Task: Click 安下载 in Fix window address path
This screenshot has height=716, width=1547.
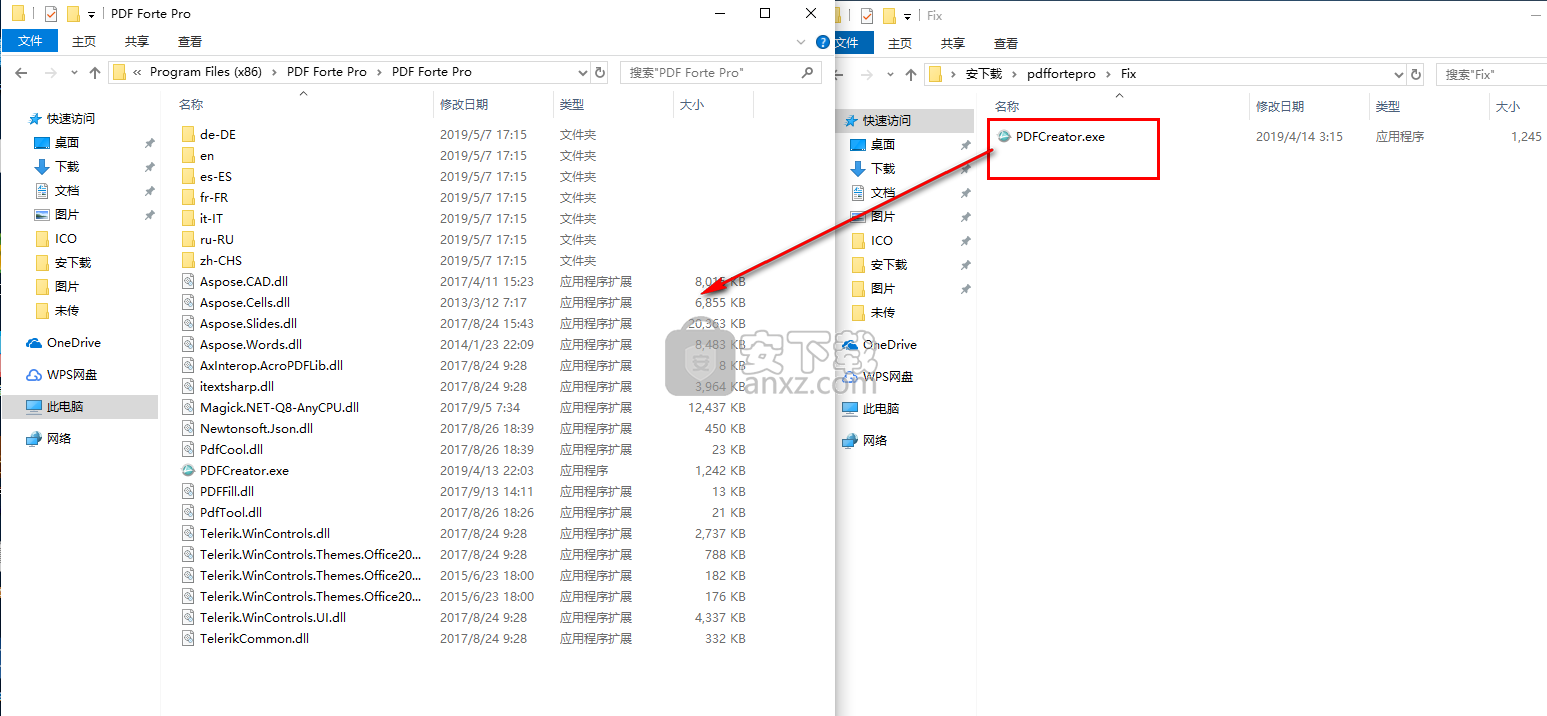Action: point(983,74)
